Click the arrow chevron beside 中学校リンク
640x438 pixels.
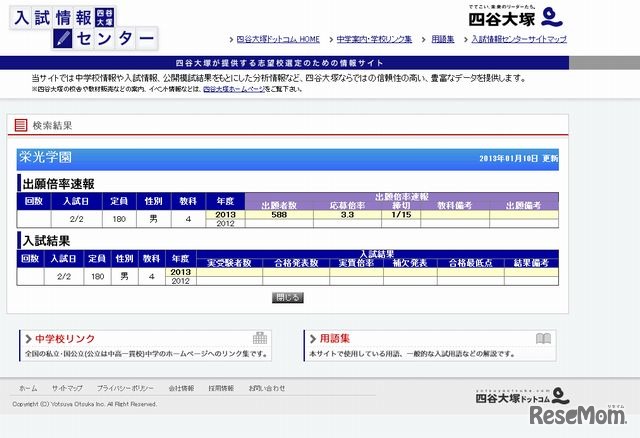(28, 339)
